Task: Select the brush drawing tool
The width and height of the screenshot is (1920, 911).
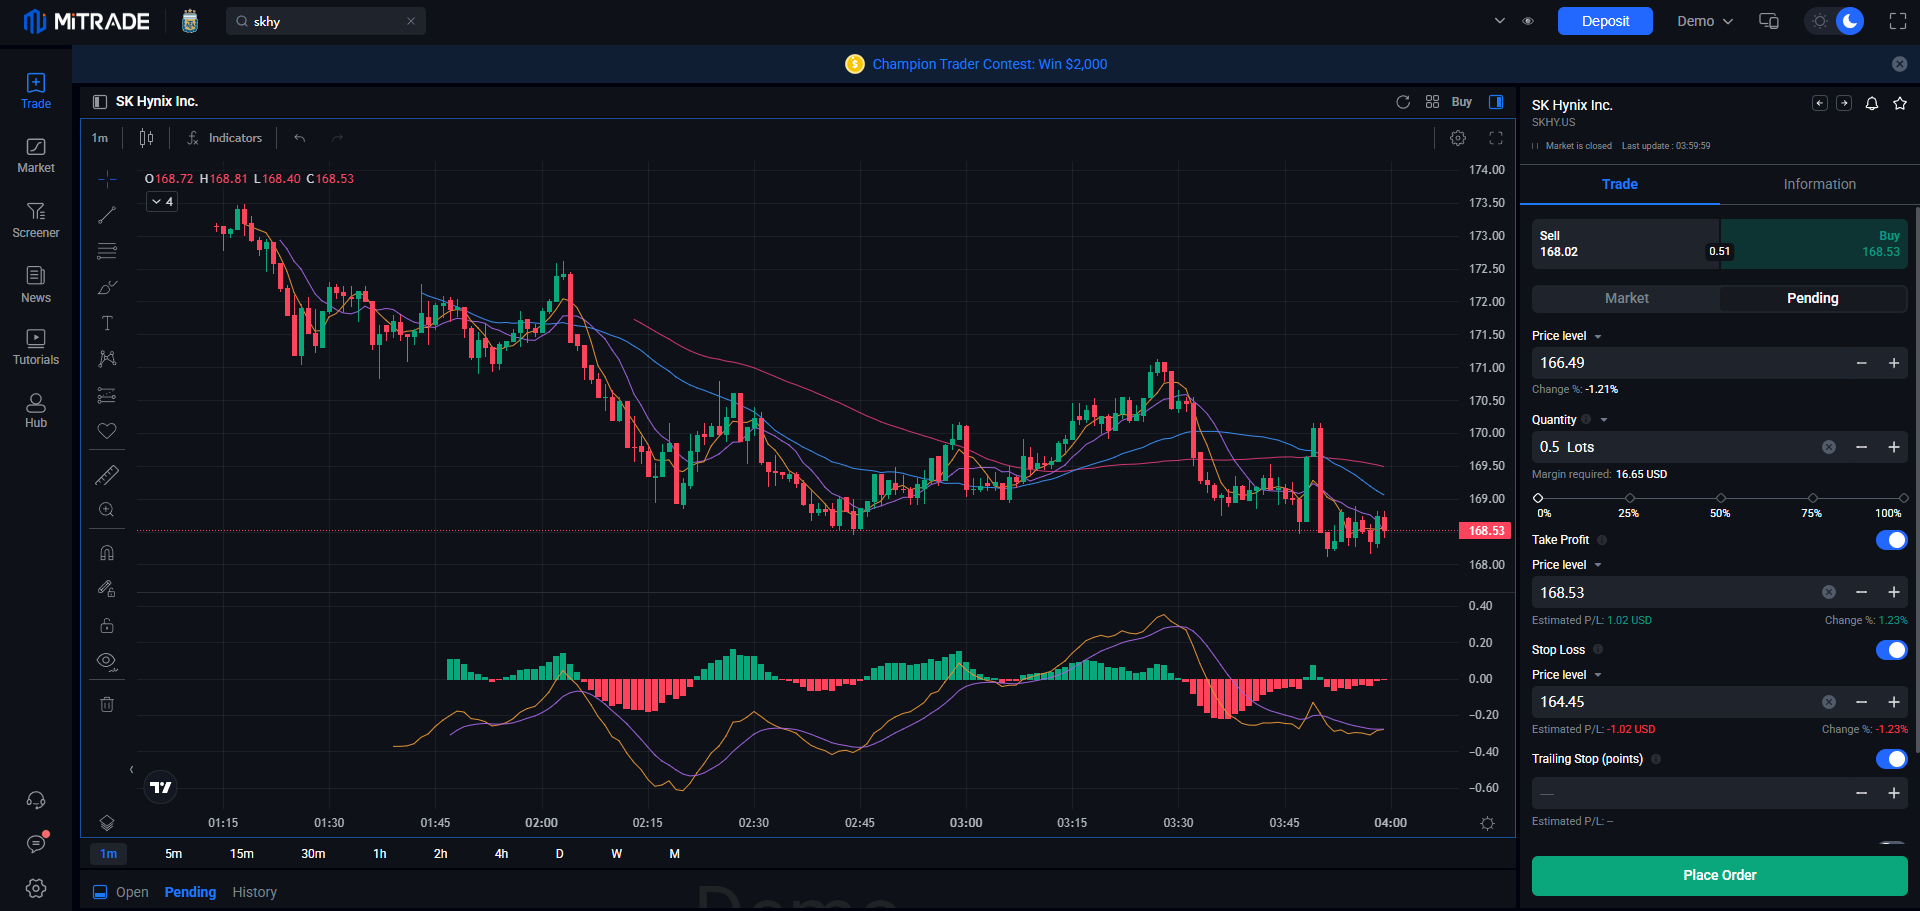Action: pyautogui.click(x=107, y=287)
